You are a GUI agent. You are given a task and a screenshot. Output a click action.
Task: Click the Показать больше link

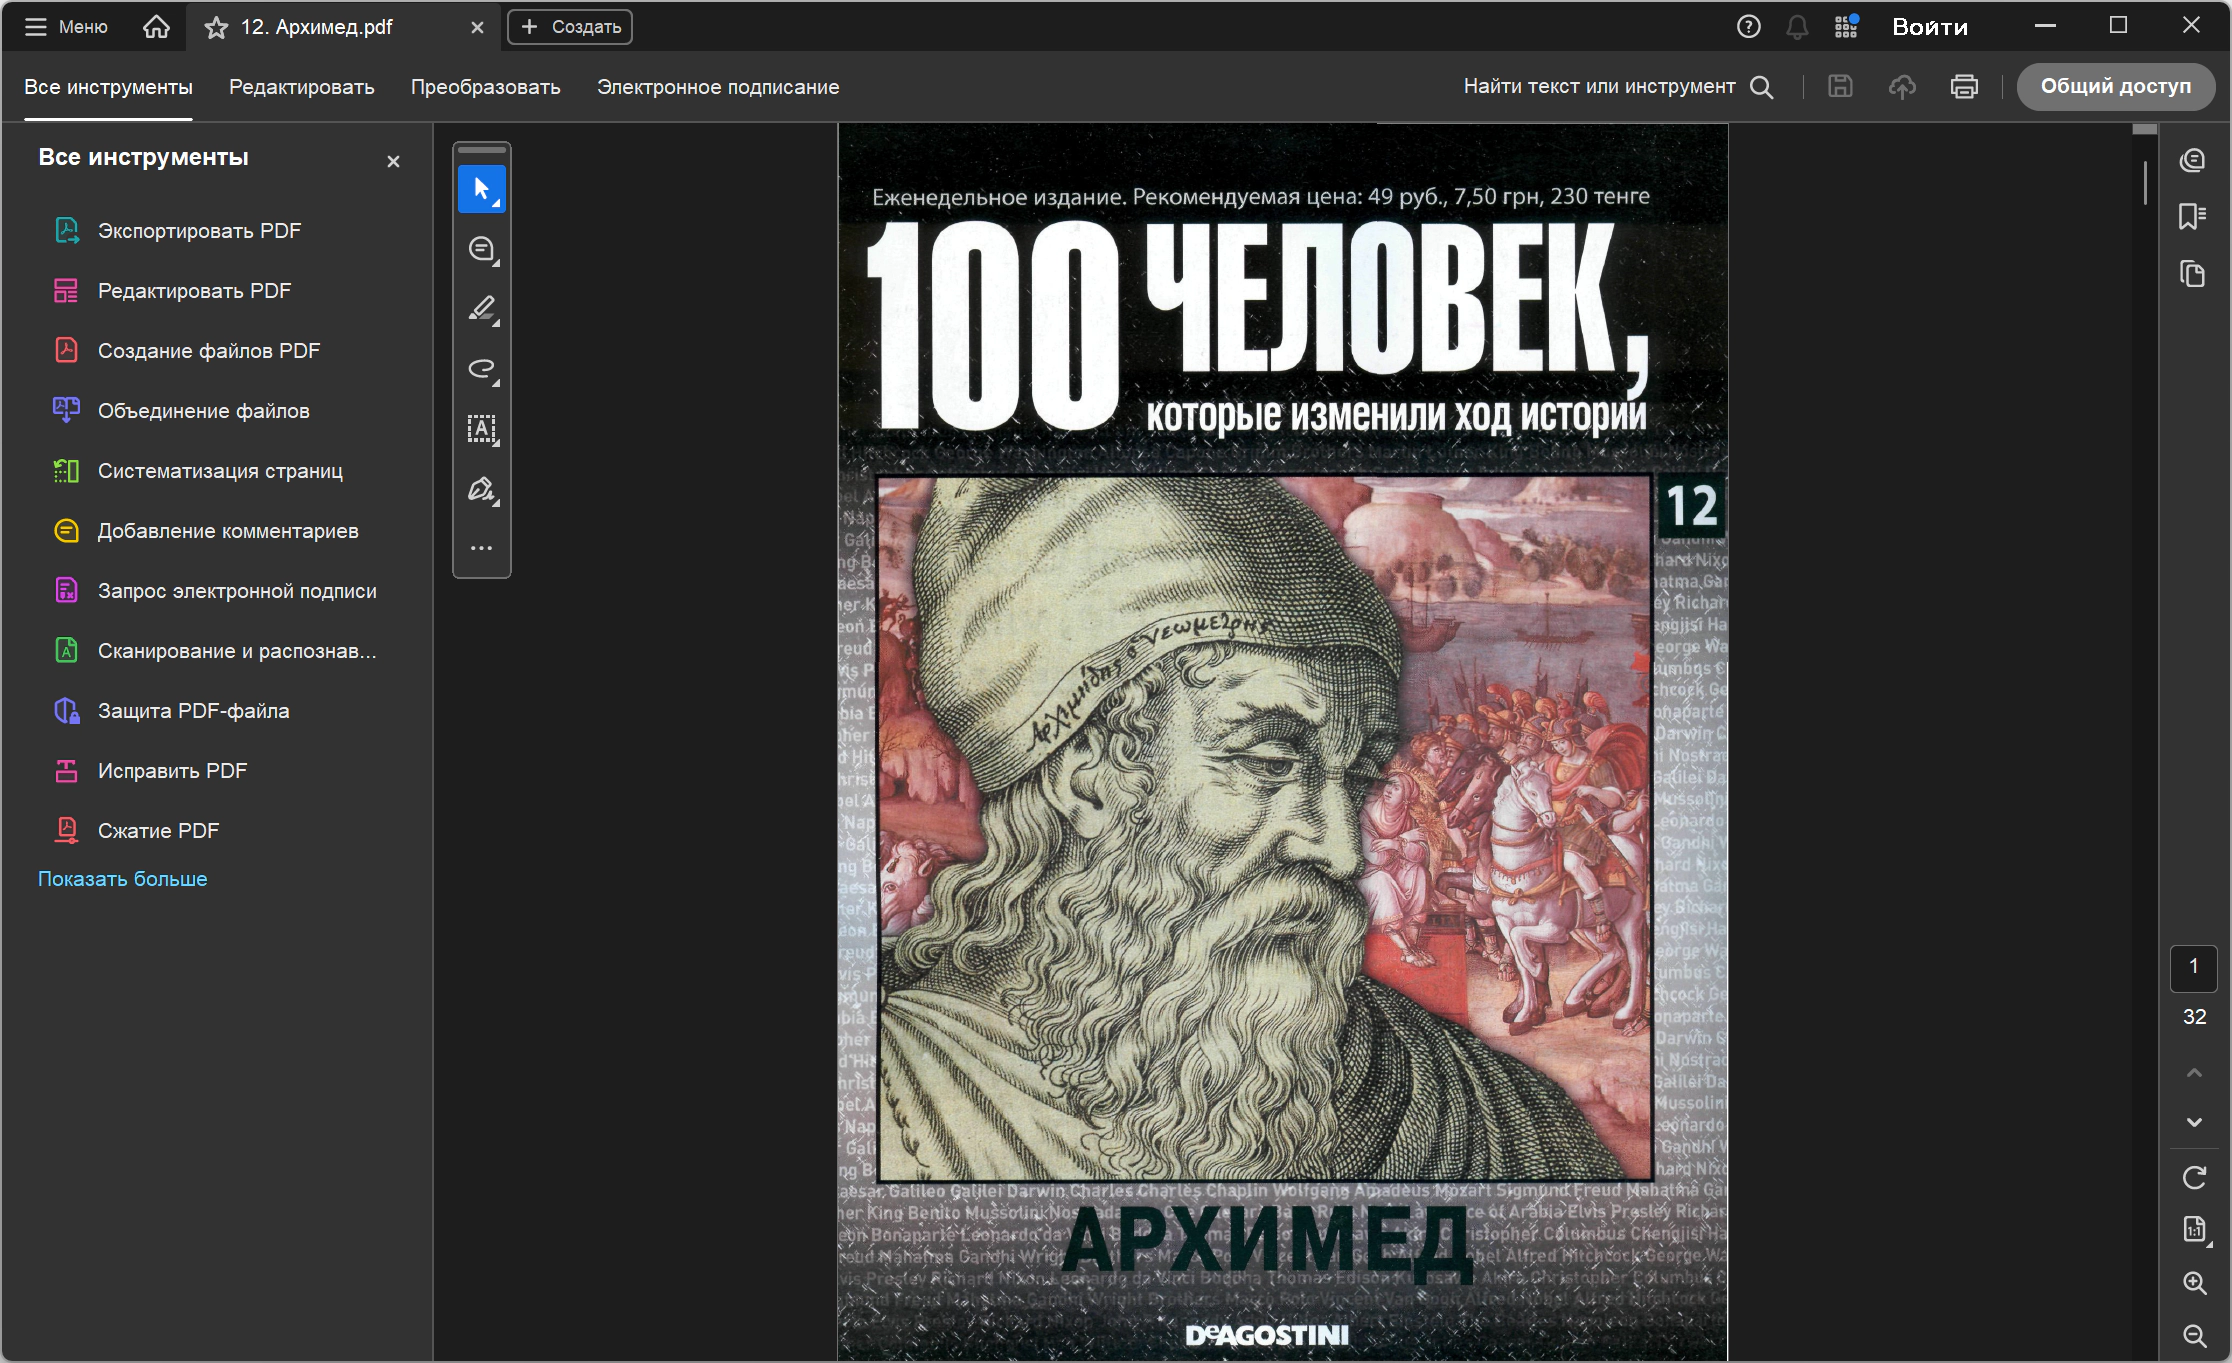(x=123, y=879)
